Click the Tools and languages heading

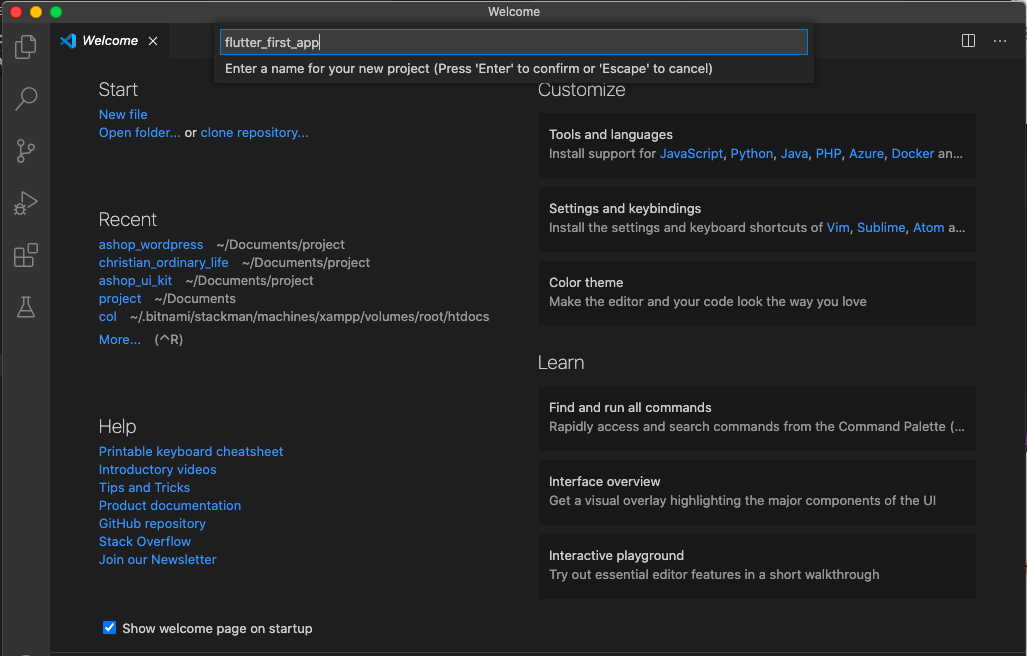point(610,134)
